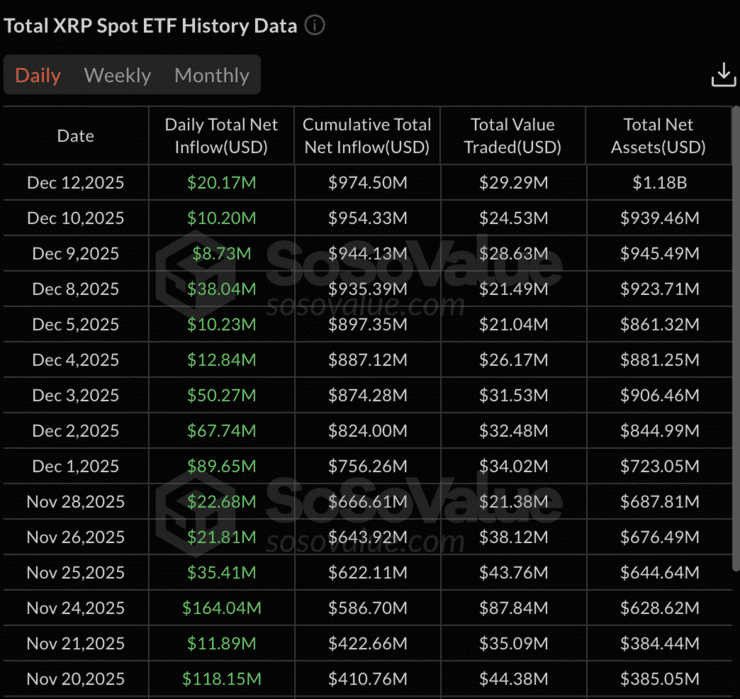Switch to the Weekly tab

tap(118, 76)
